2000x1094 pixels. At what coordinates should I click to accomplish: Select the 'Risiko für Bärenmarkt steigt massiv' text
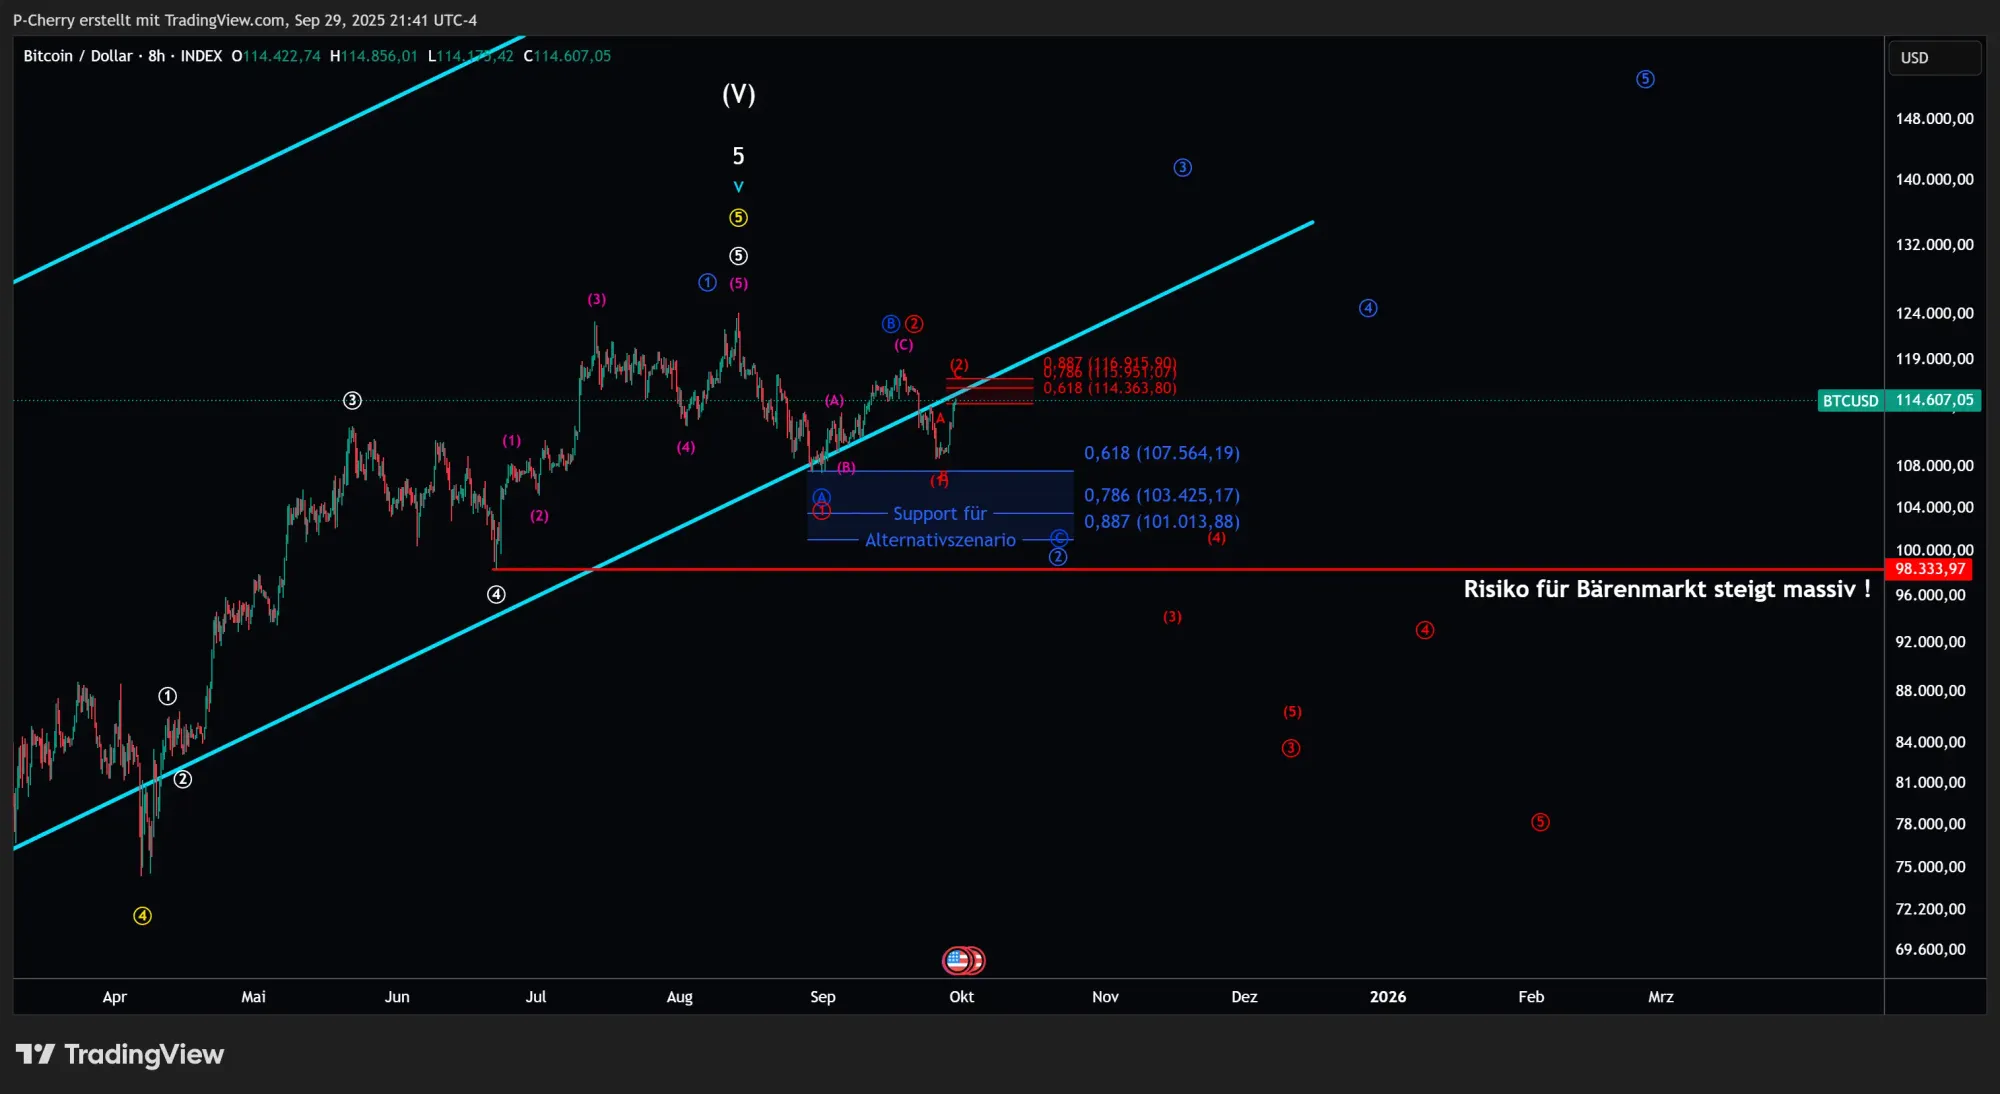(1666, 589)
